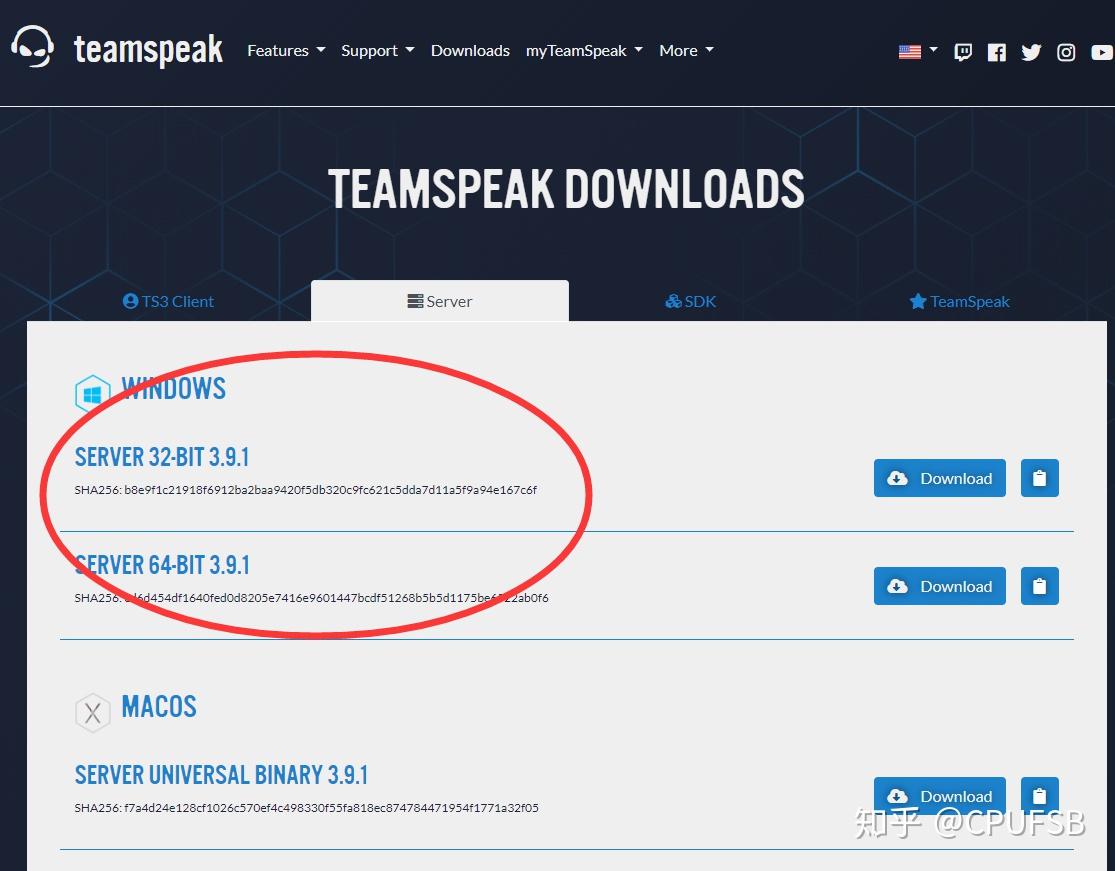Image resolution: width=1115 pixels, height=871 pixels.
Task: Open the SDK tab
Action: 690,301
